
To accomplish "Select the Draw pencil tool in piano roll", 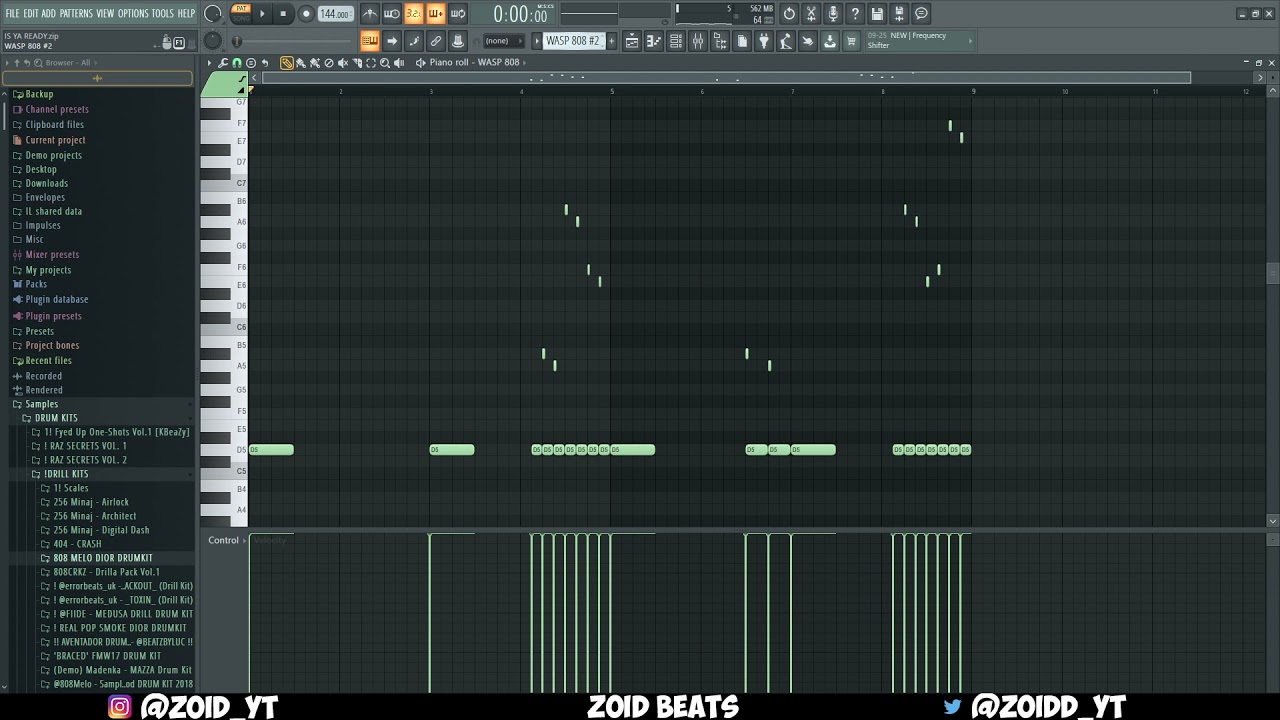I will pyautogui.click(x=287, y=63).
